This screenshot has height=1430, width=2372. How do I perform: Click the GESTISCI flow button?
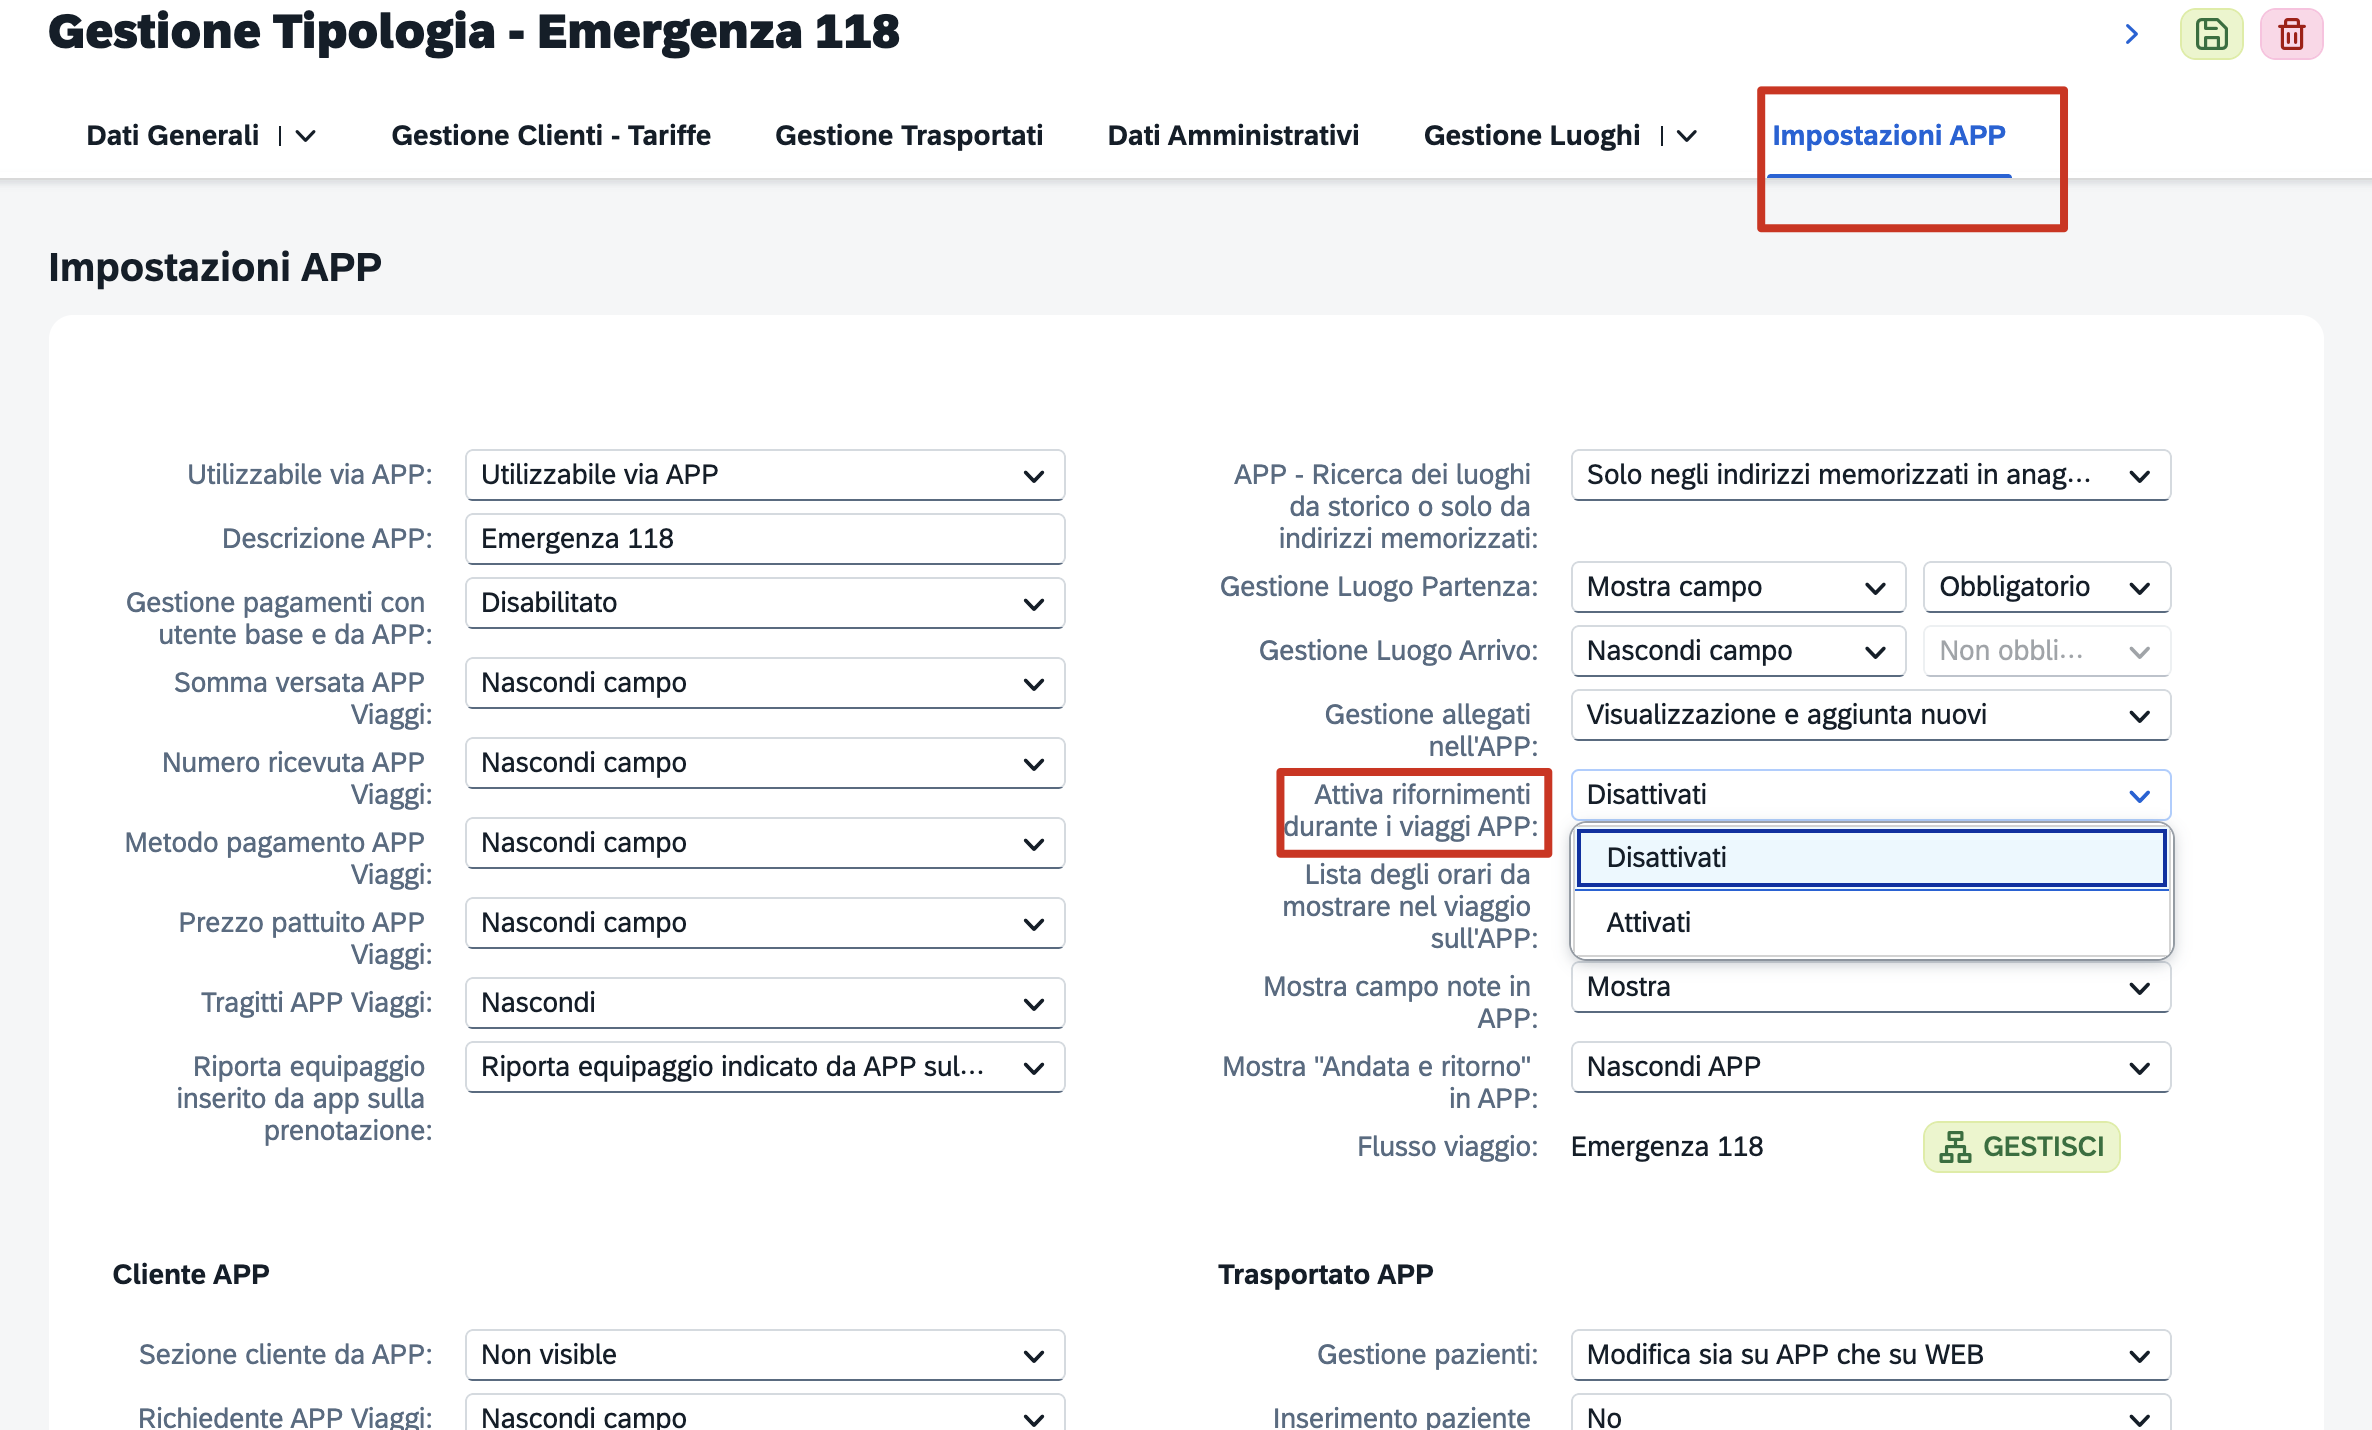(x=2021, y=1147)
